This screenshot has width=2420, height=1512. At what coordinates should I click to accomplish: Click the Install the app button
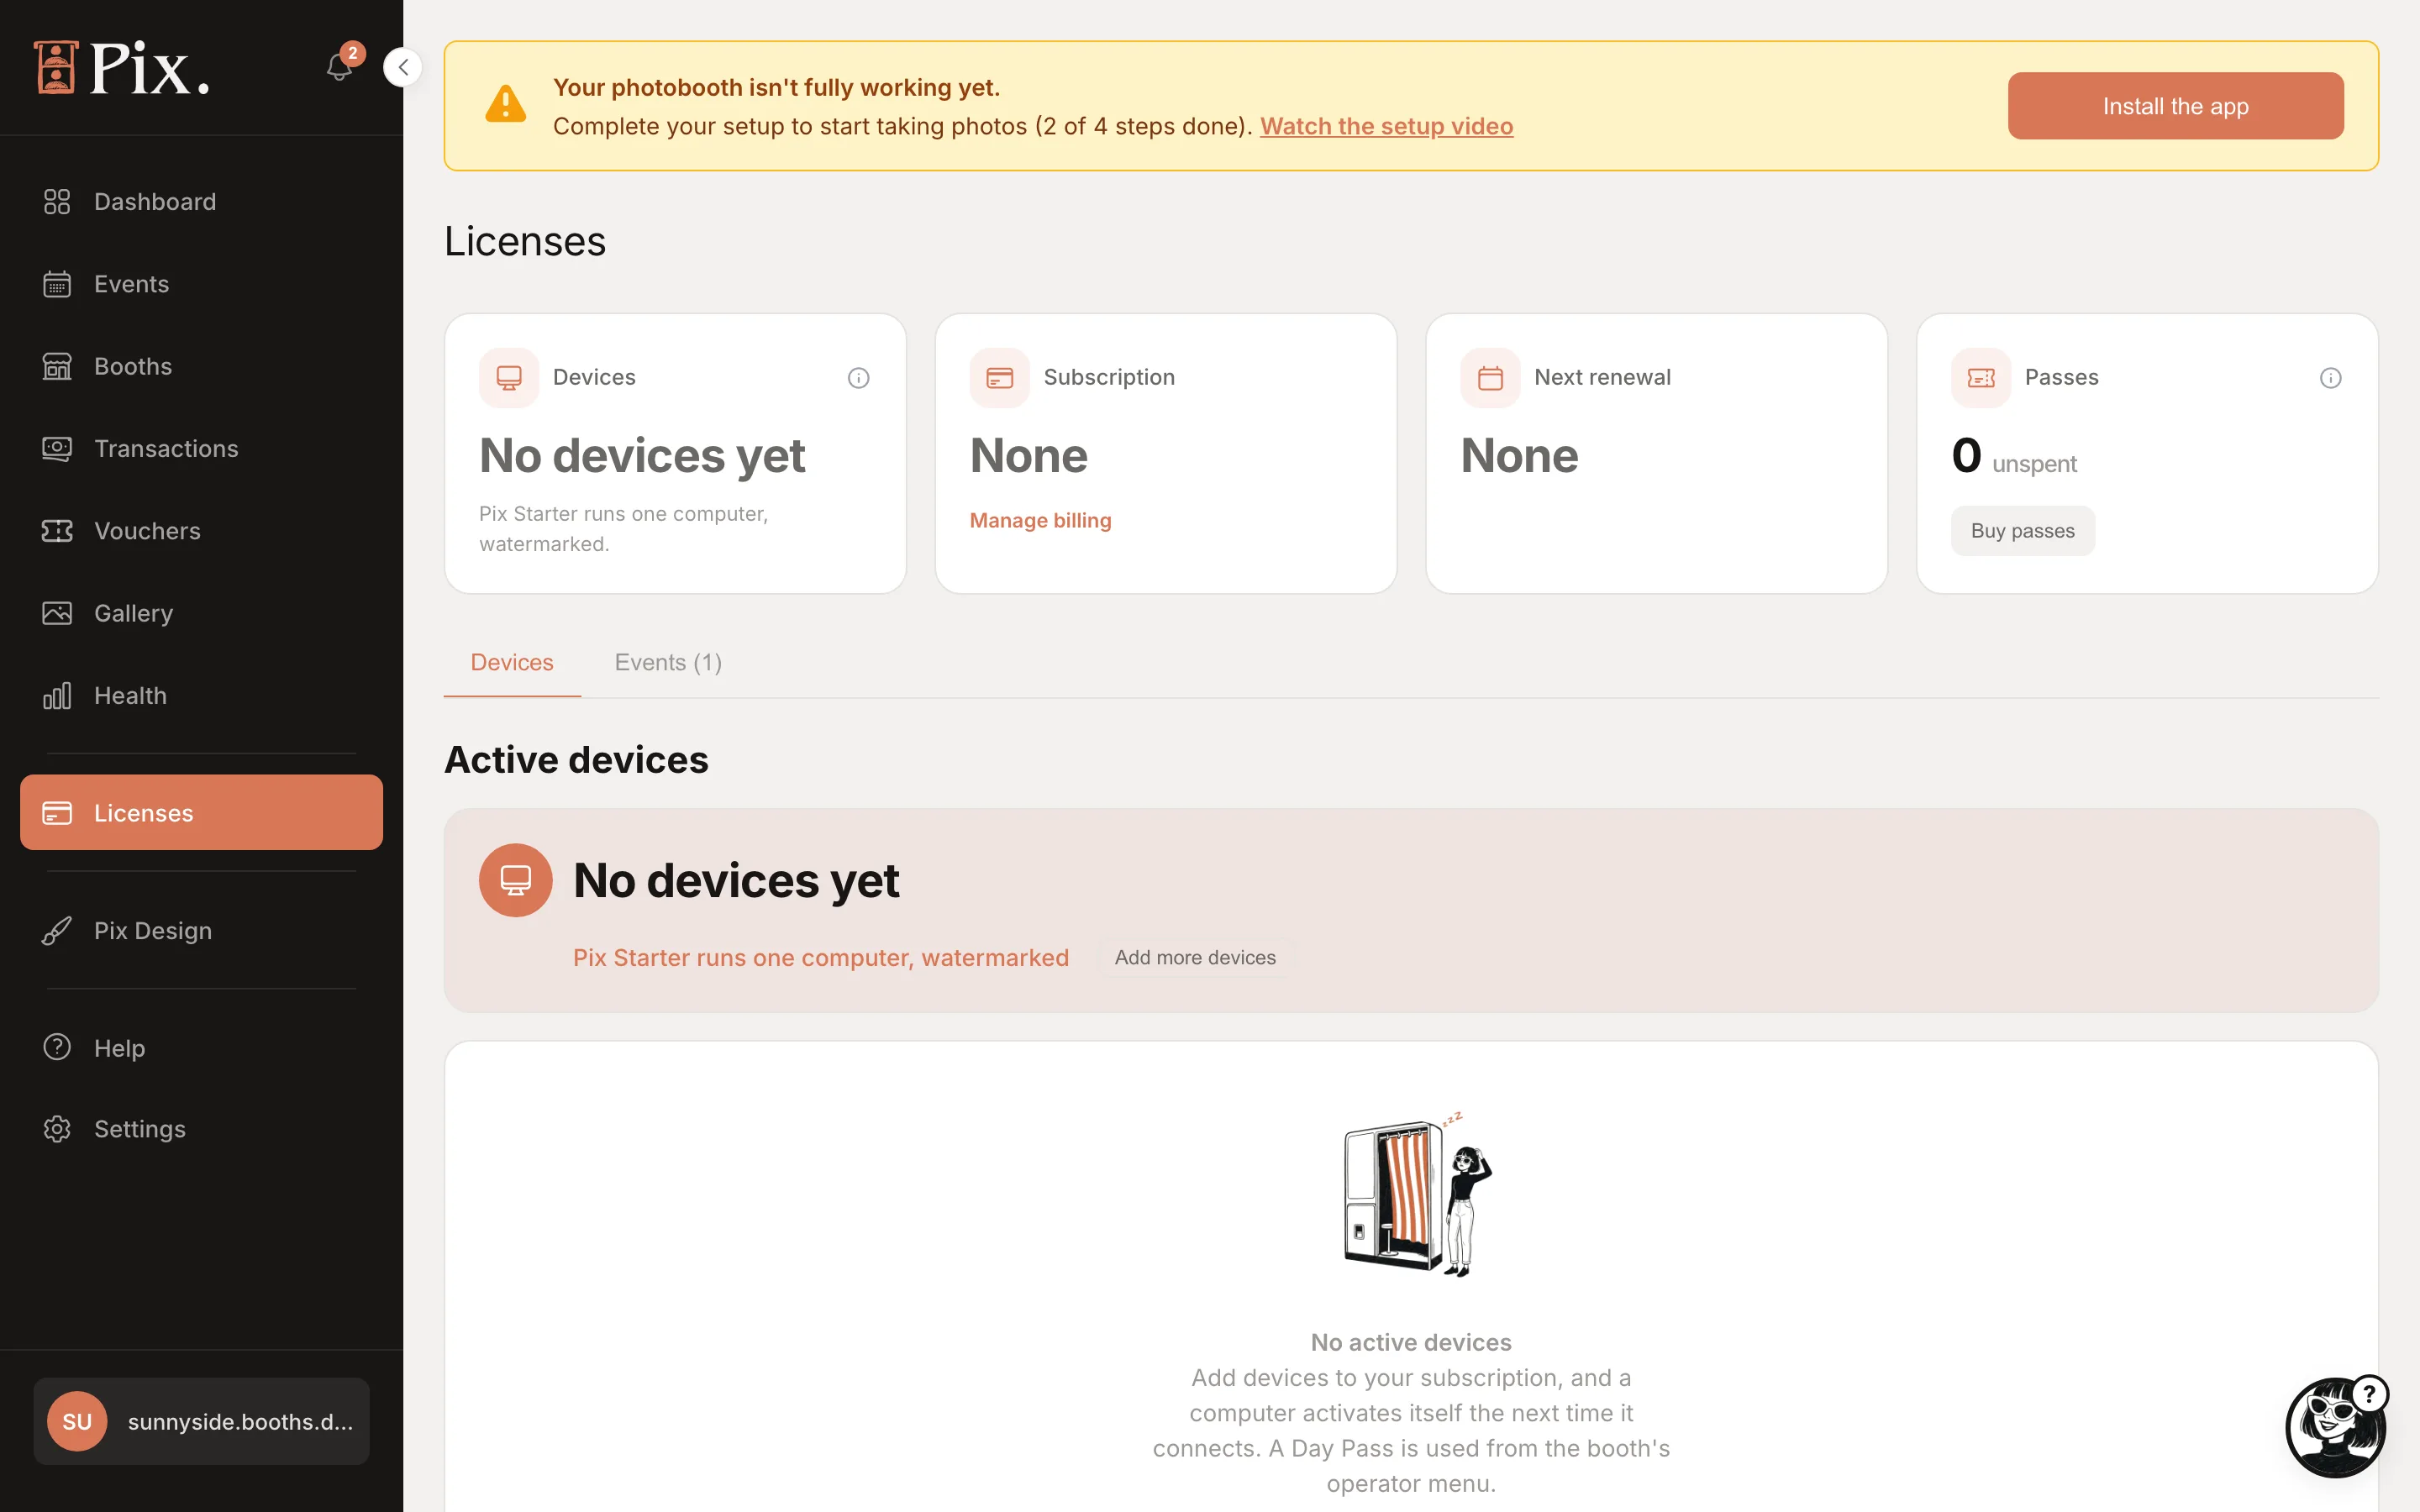[x=2175, y=106]
